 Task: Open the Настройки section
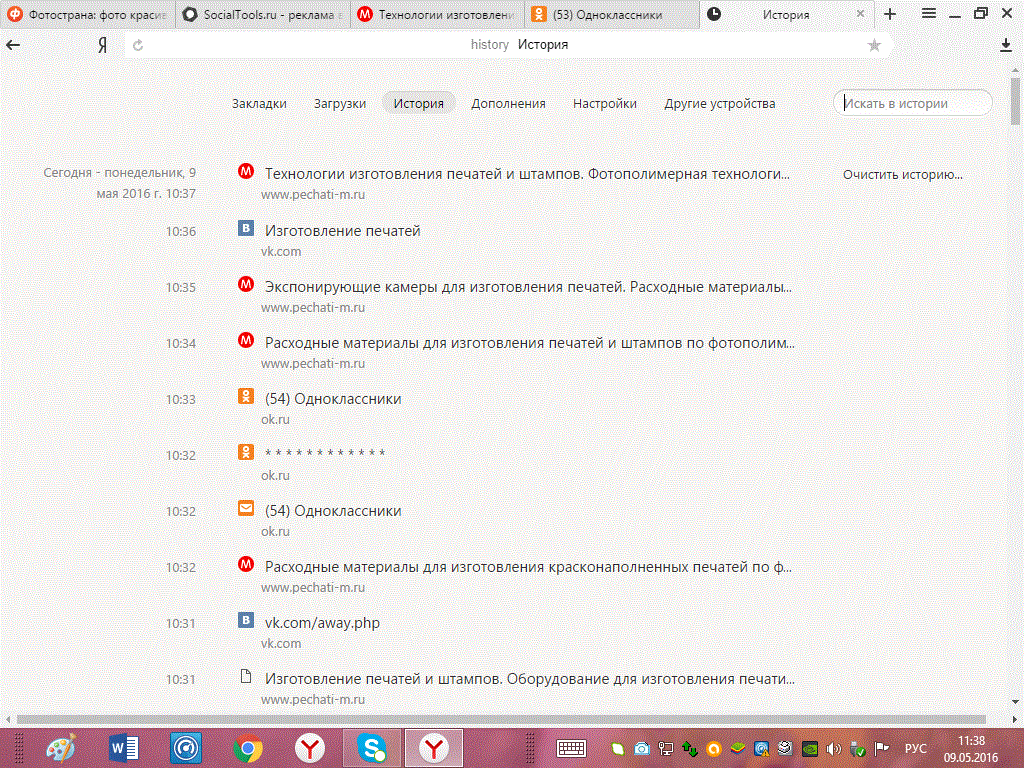[x=604, y=103]
